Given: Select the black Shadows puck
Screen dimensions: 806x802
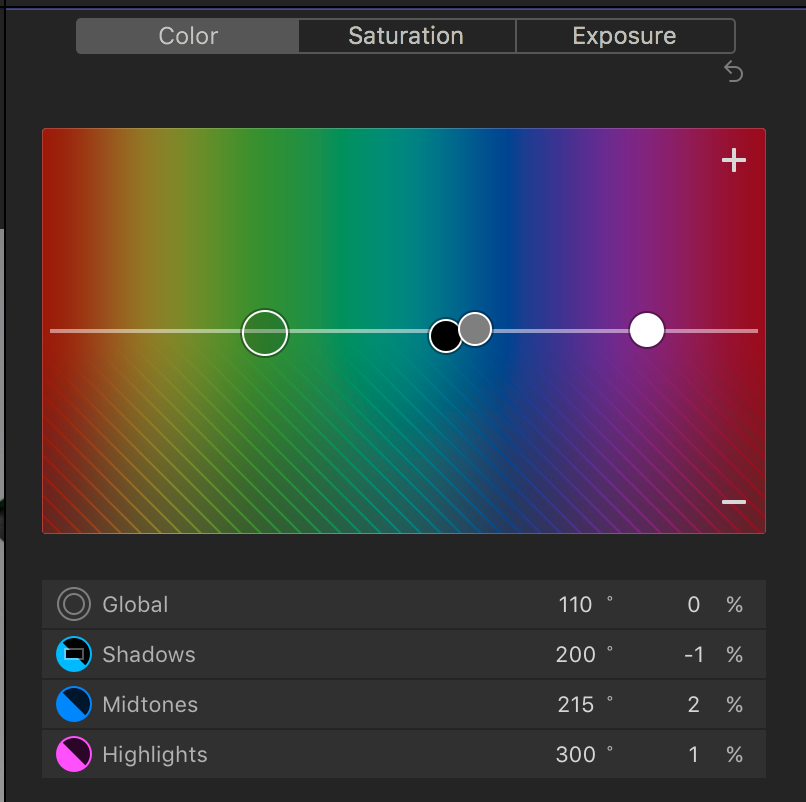Looking at the screenshot, I should pos(443,337).
